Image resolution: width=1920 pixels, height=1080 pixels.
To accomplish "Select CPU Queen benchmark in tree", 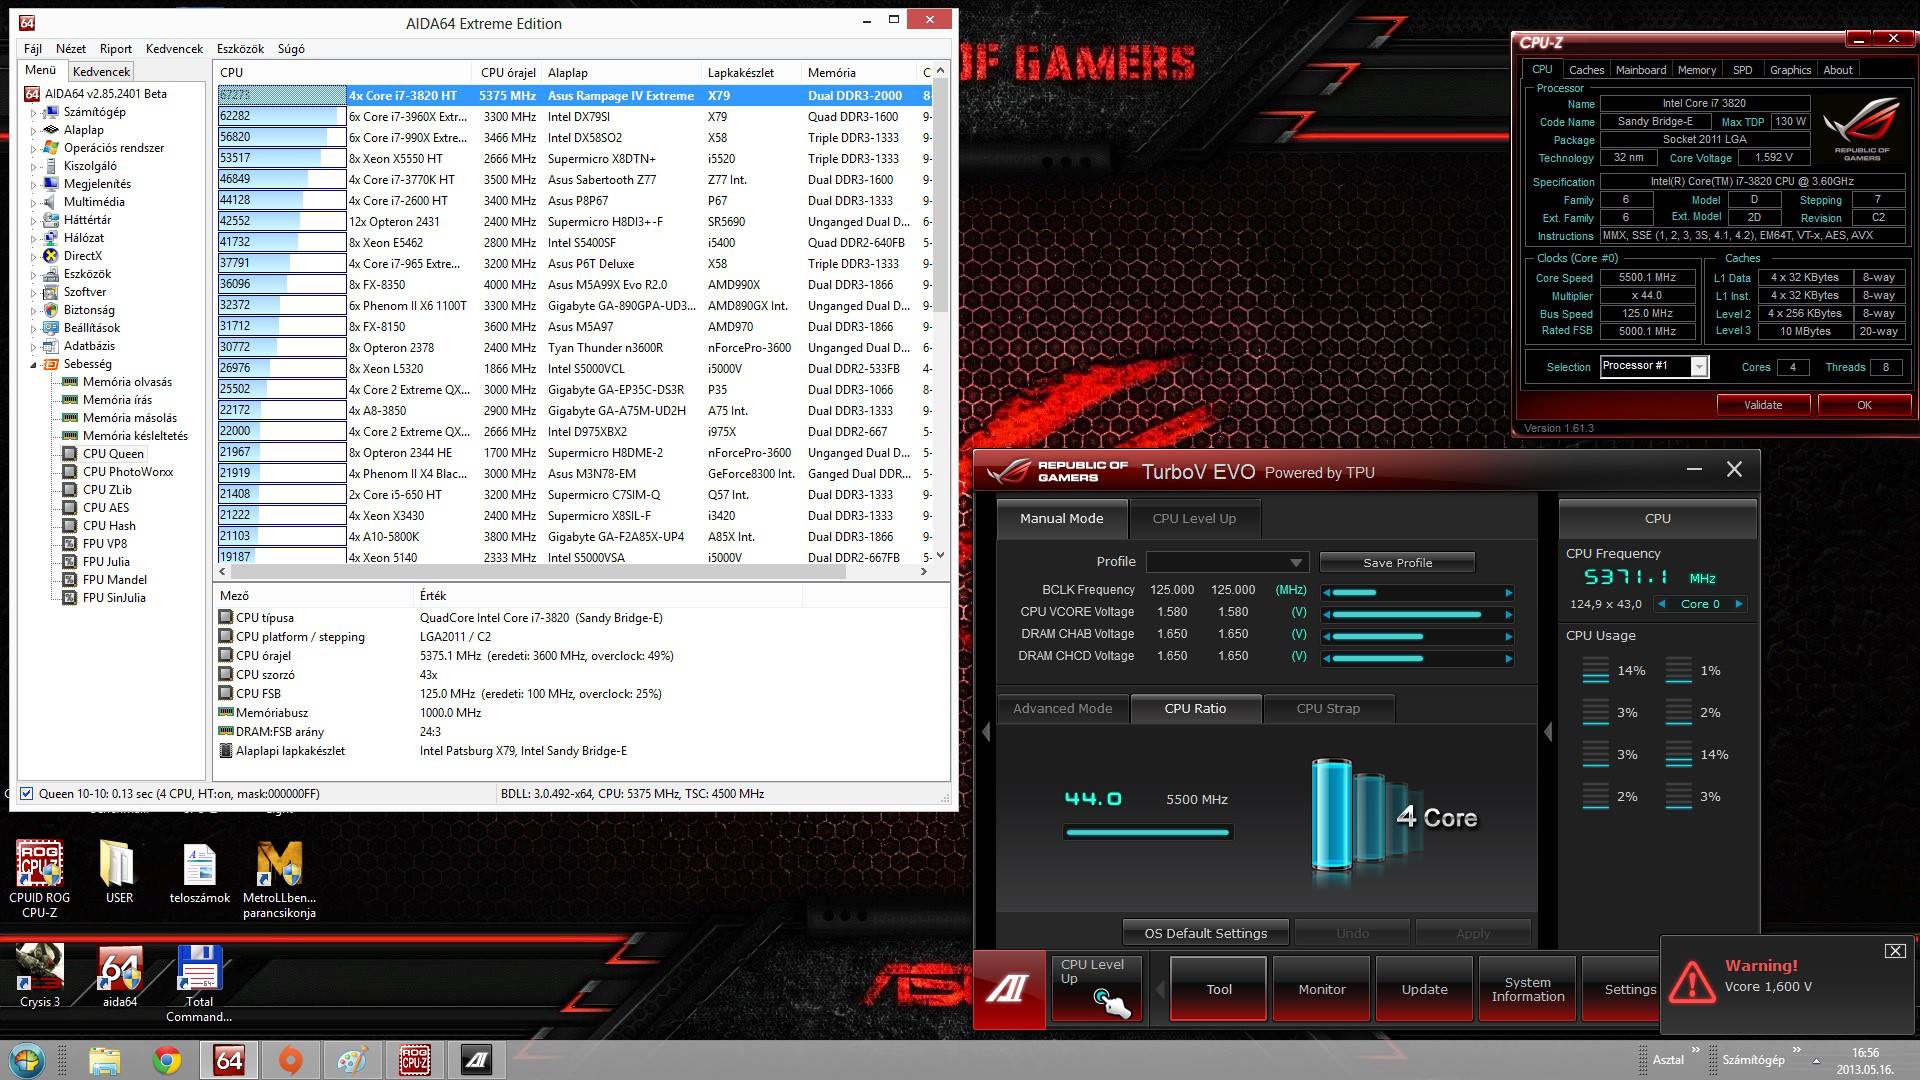I will [113, 453].
